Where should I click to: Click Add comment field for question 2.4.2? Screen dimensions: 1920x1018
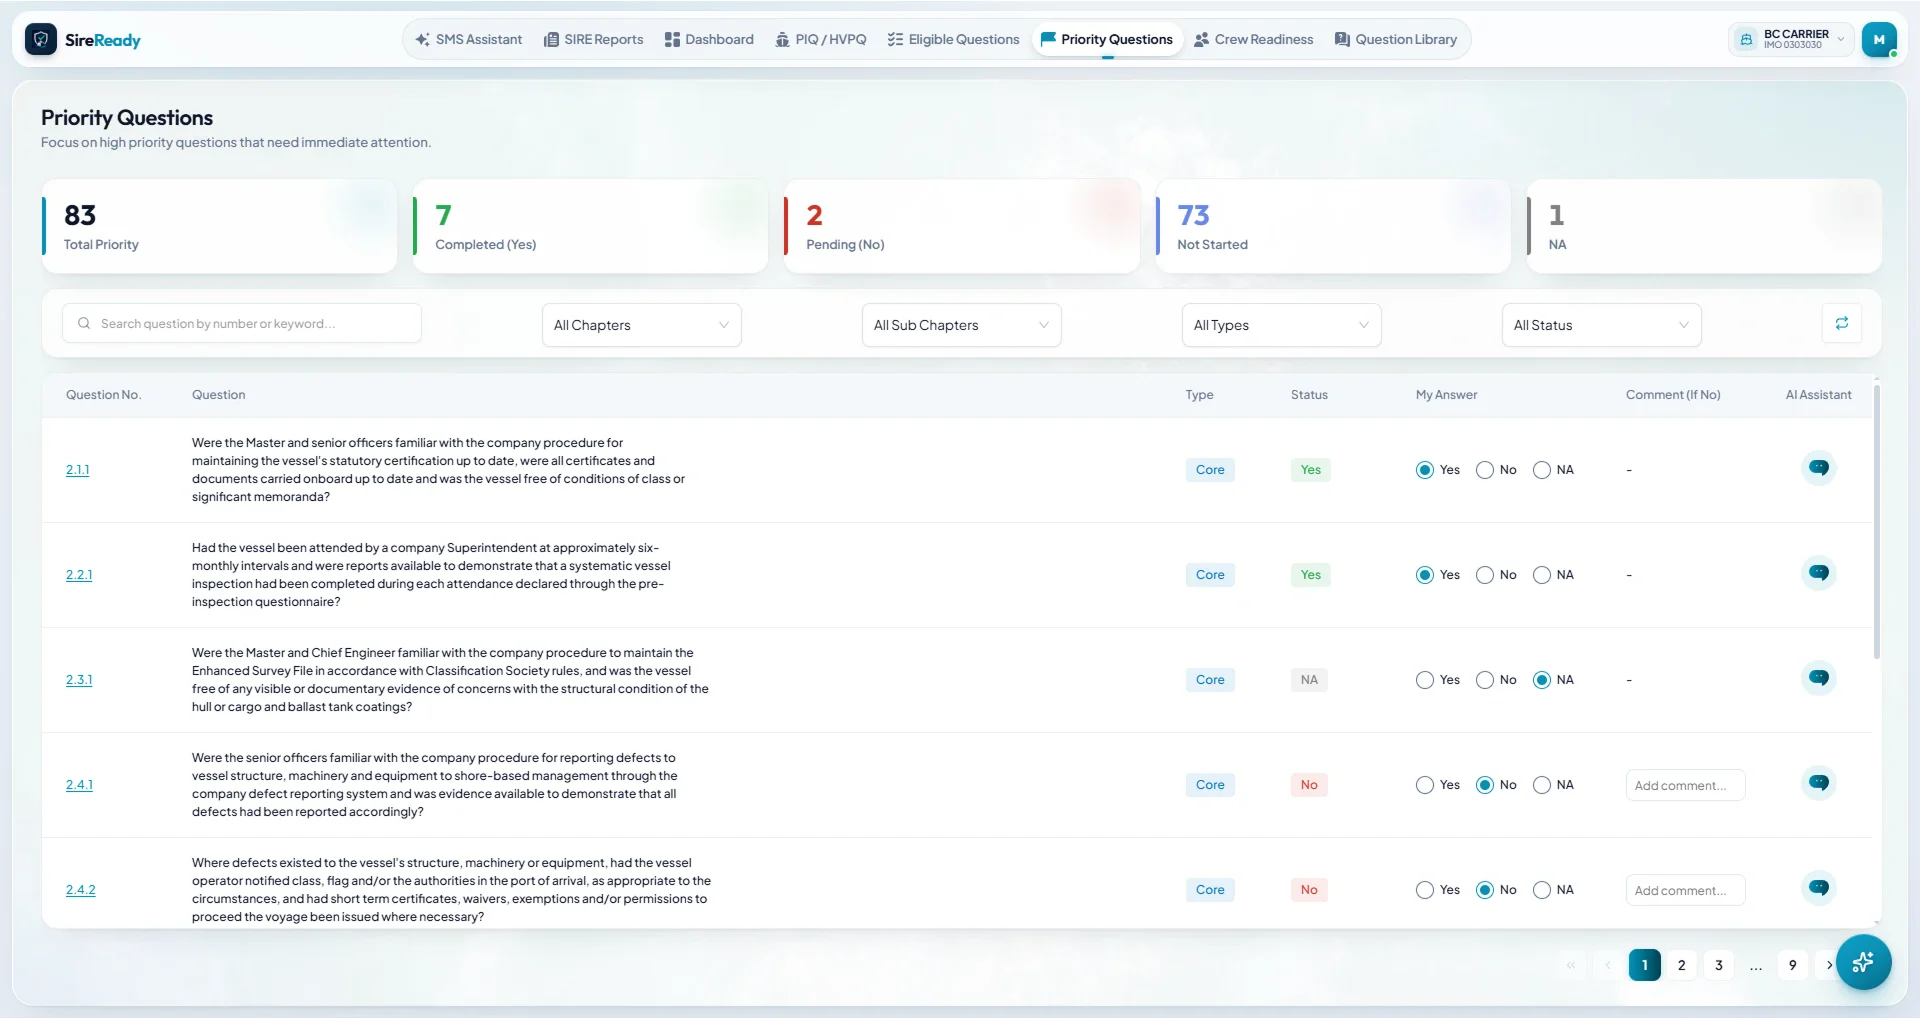pos(1685,890)
